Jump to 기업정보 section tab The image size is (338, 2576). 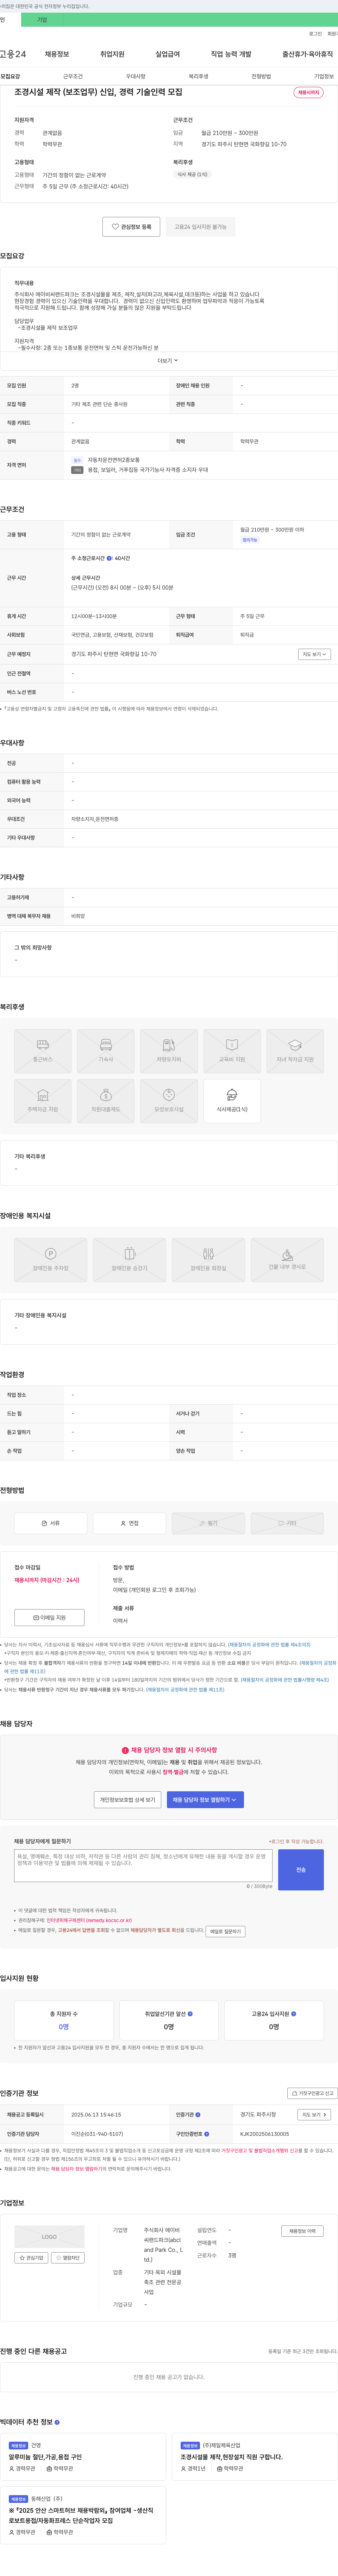324,76
